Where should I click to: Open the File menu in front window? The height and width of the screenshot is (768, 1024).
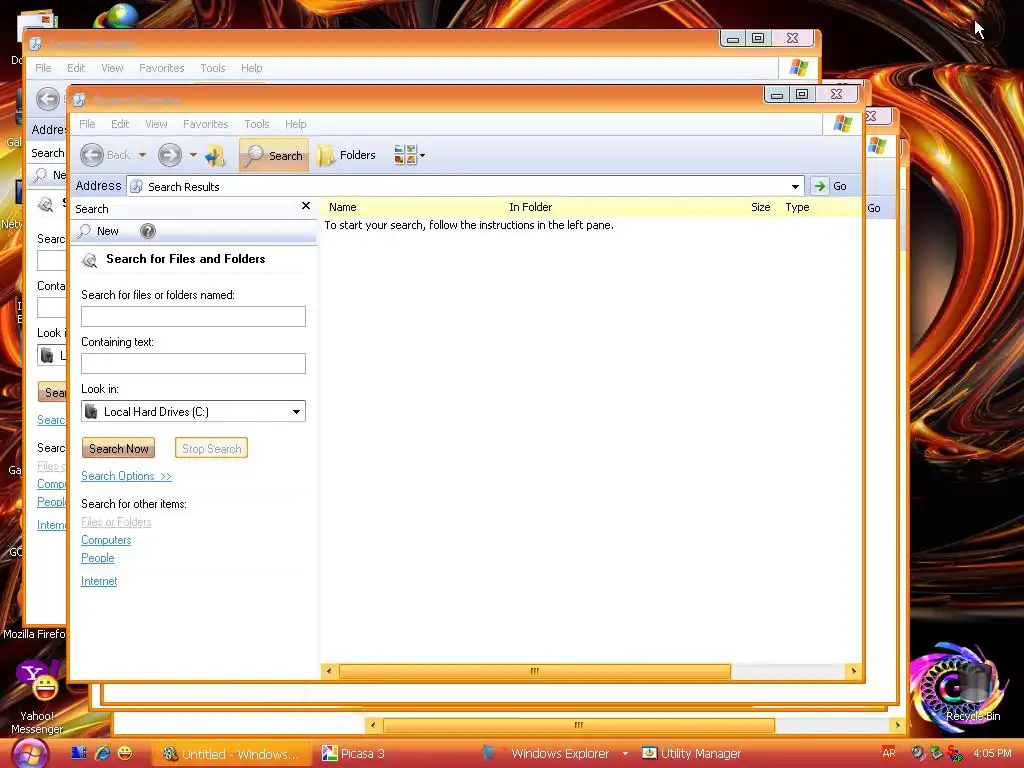pyautogui.click(x=87, y=124)
